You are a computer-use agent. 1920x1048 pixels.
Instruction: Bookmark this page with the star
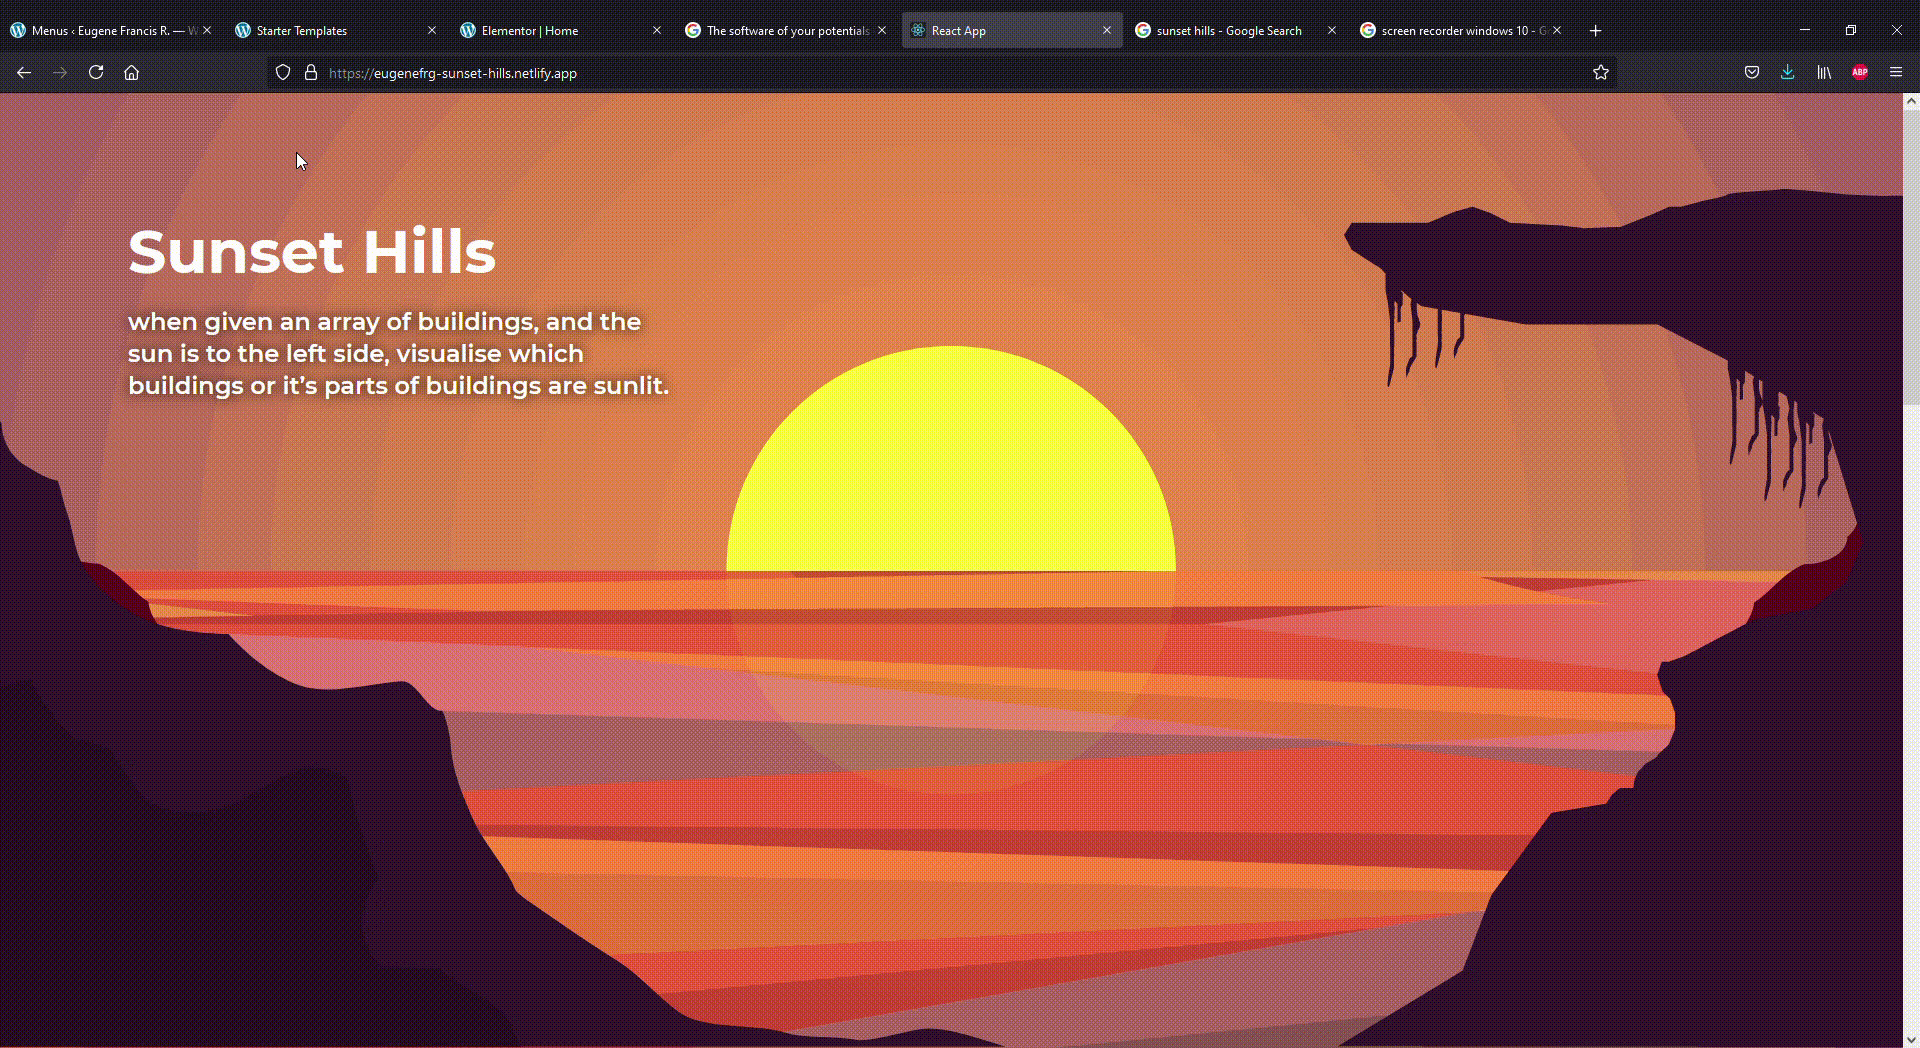pyautogui.click(x=1600, y=72)
